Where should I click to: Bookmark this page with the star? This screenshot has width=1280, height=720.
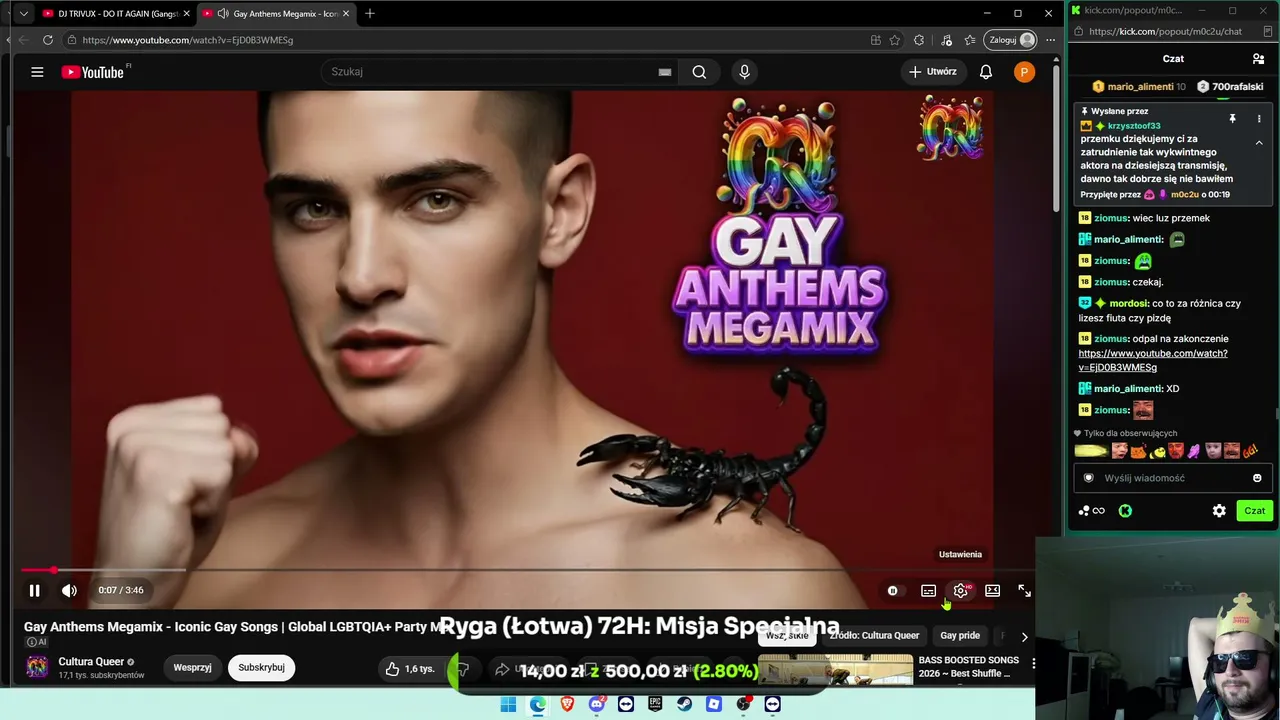point(894,40)
